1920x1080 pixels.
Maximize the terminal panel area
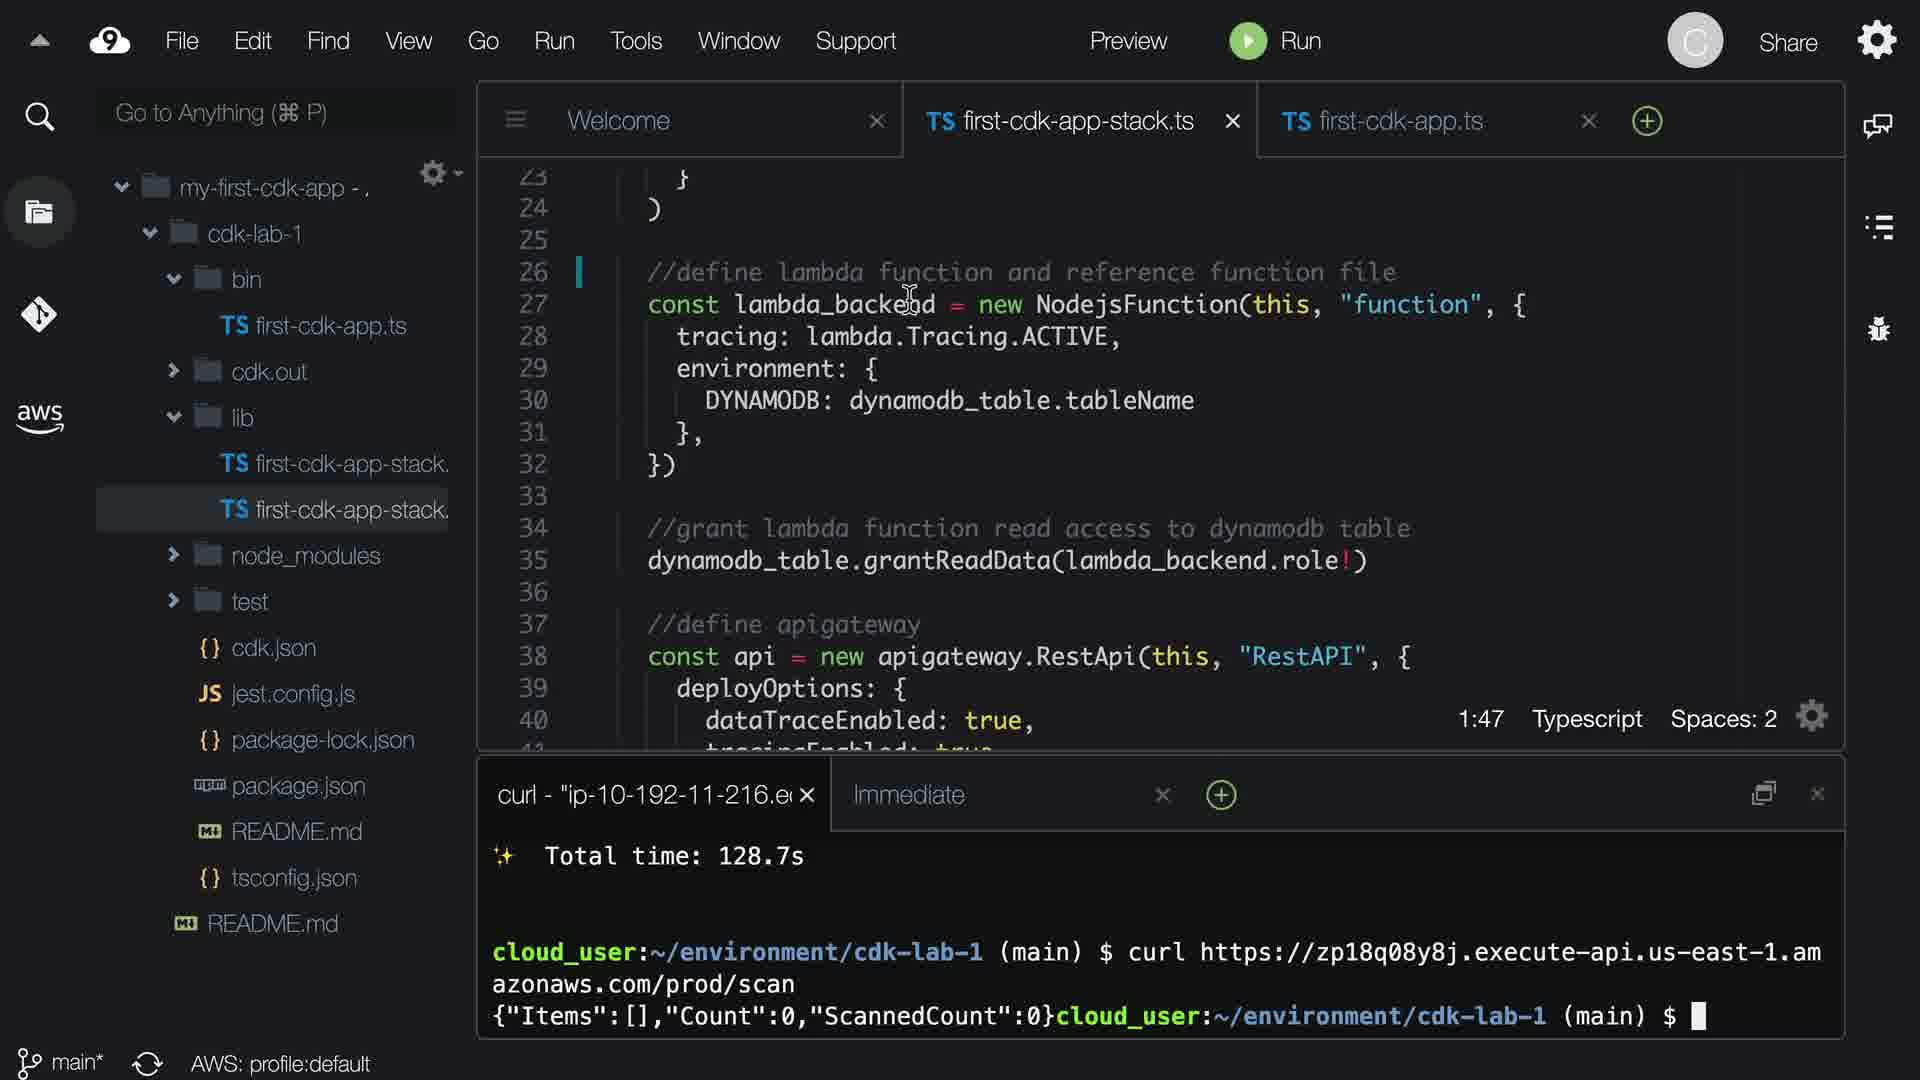click(x=1763, y=793)
